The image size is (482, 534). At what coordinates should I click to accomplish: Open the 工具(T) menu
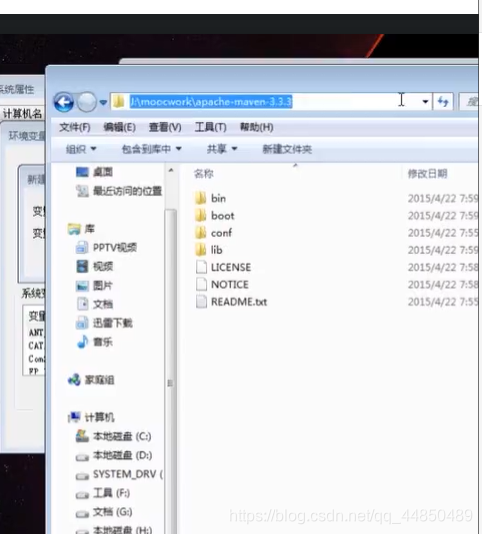211,127
